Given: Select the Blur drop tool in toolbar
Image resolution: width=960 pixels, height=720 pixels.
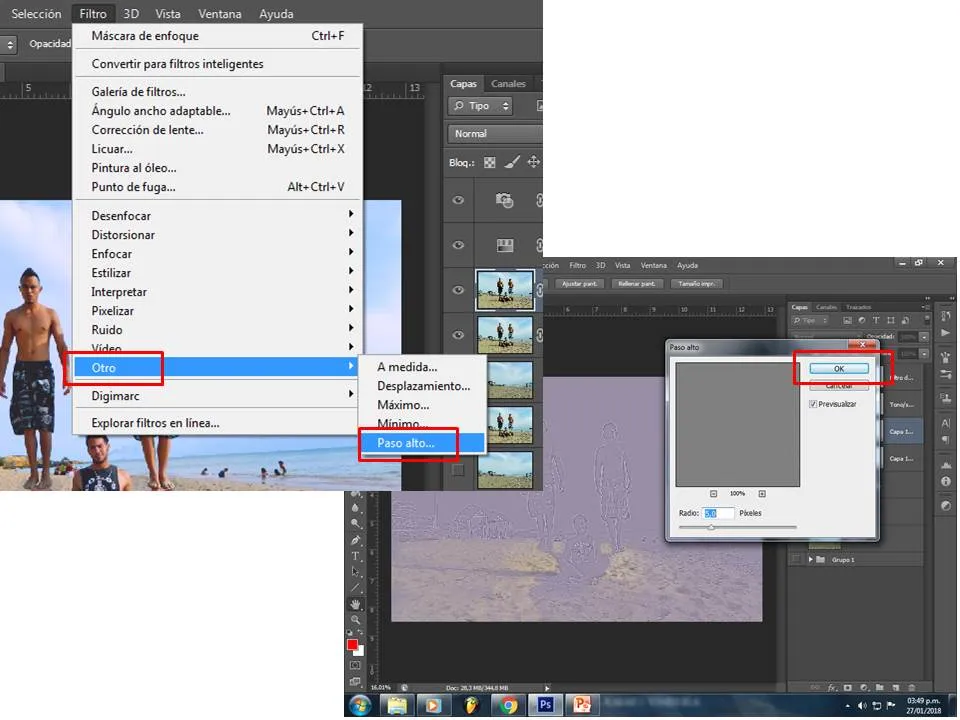Looking at the screenshot, I should pos(355,508).
